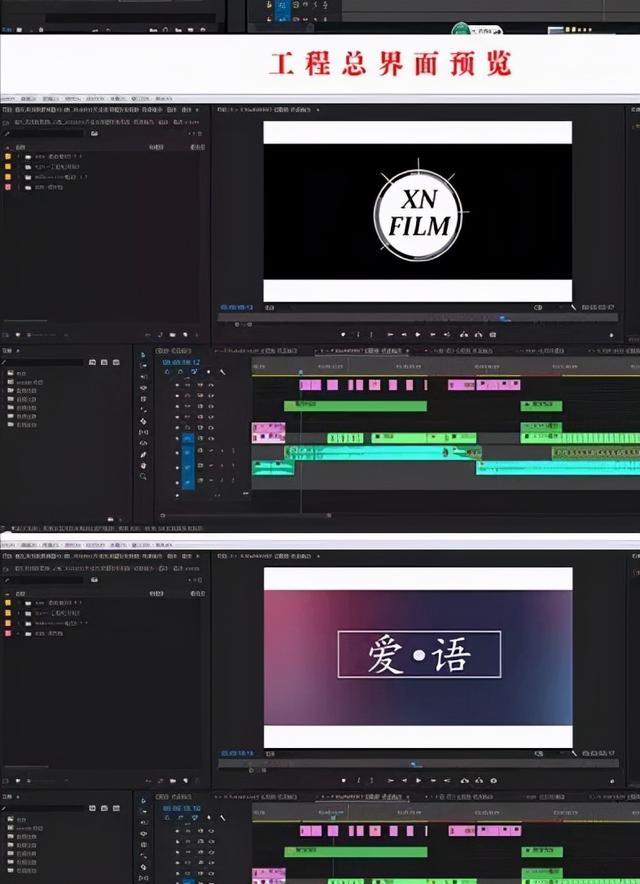
Task: Click export frame camera under 爱·语 preview
Action: pyautogui.click(x=493, y=780)
